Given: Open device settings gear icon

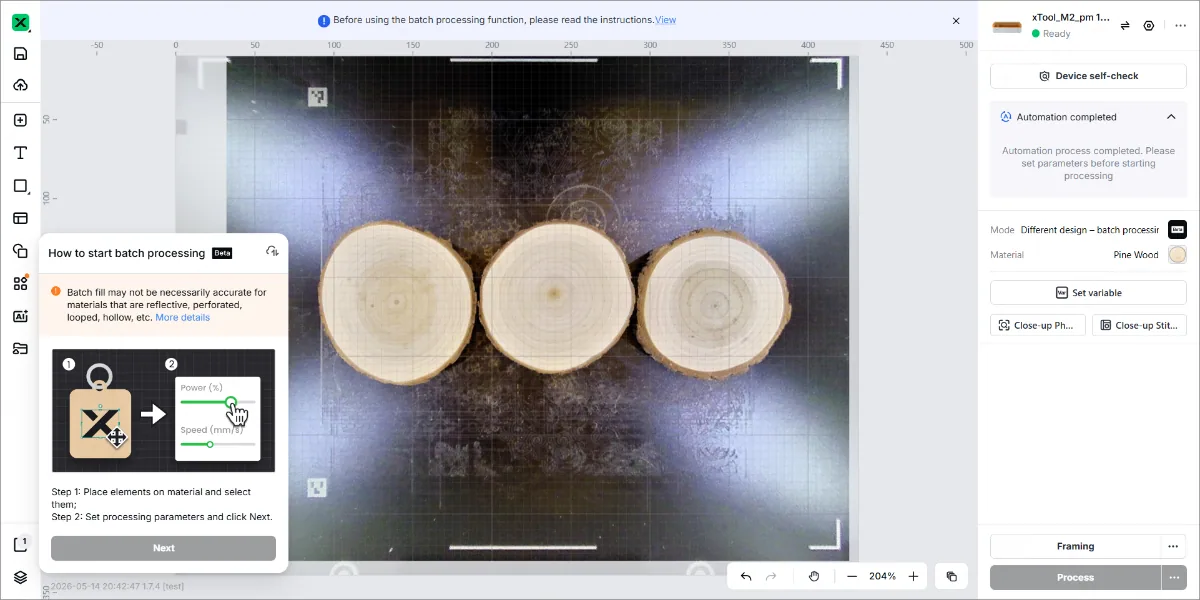Looking at the screenshot, I should [1149, 26].
